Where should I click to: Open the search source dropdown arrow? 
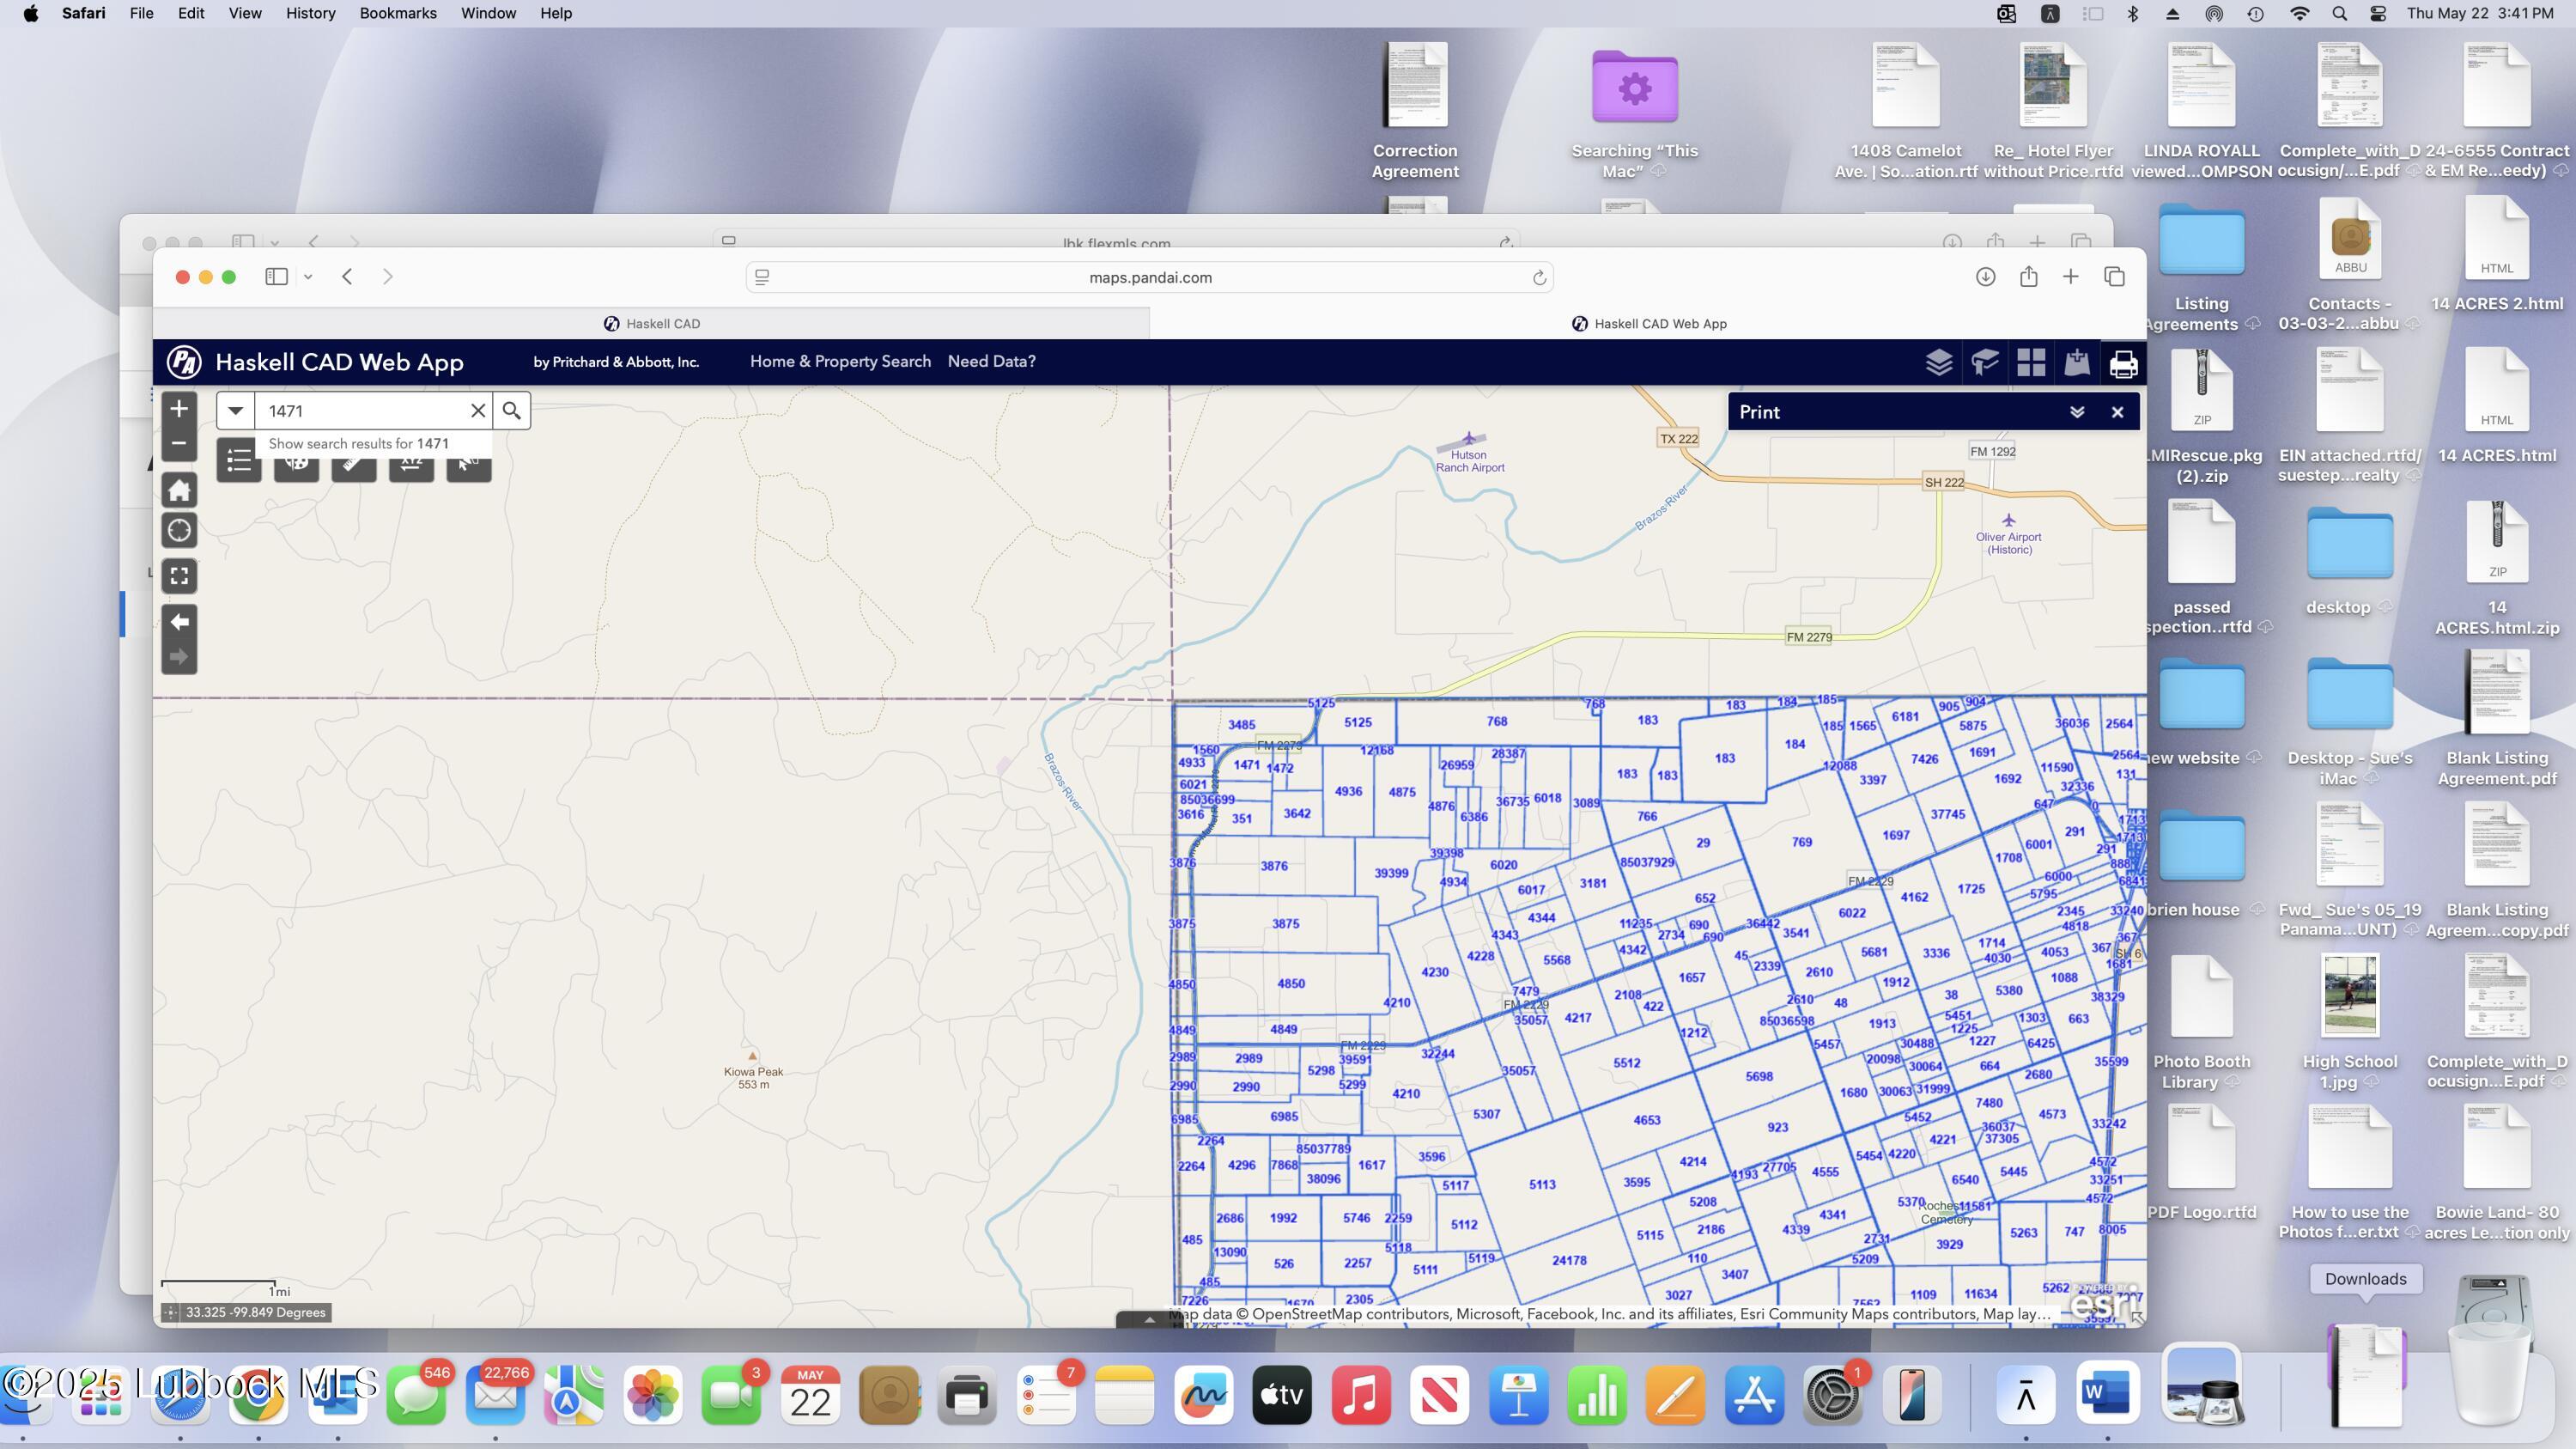[235, 410]
